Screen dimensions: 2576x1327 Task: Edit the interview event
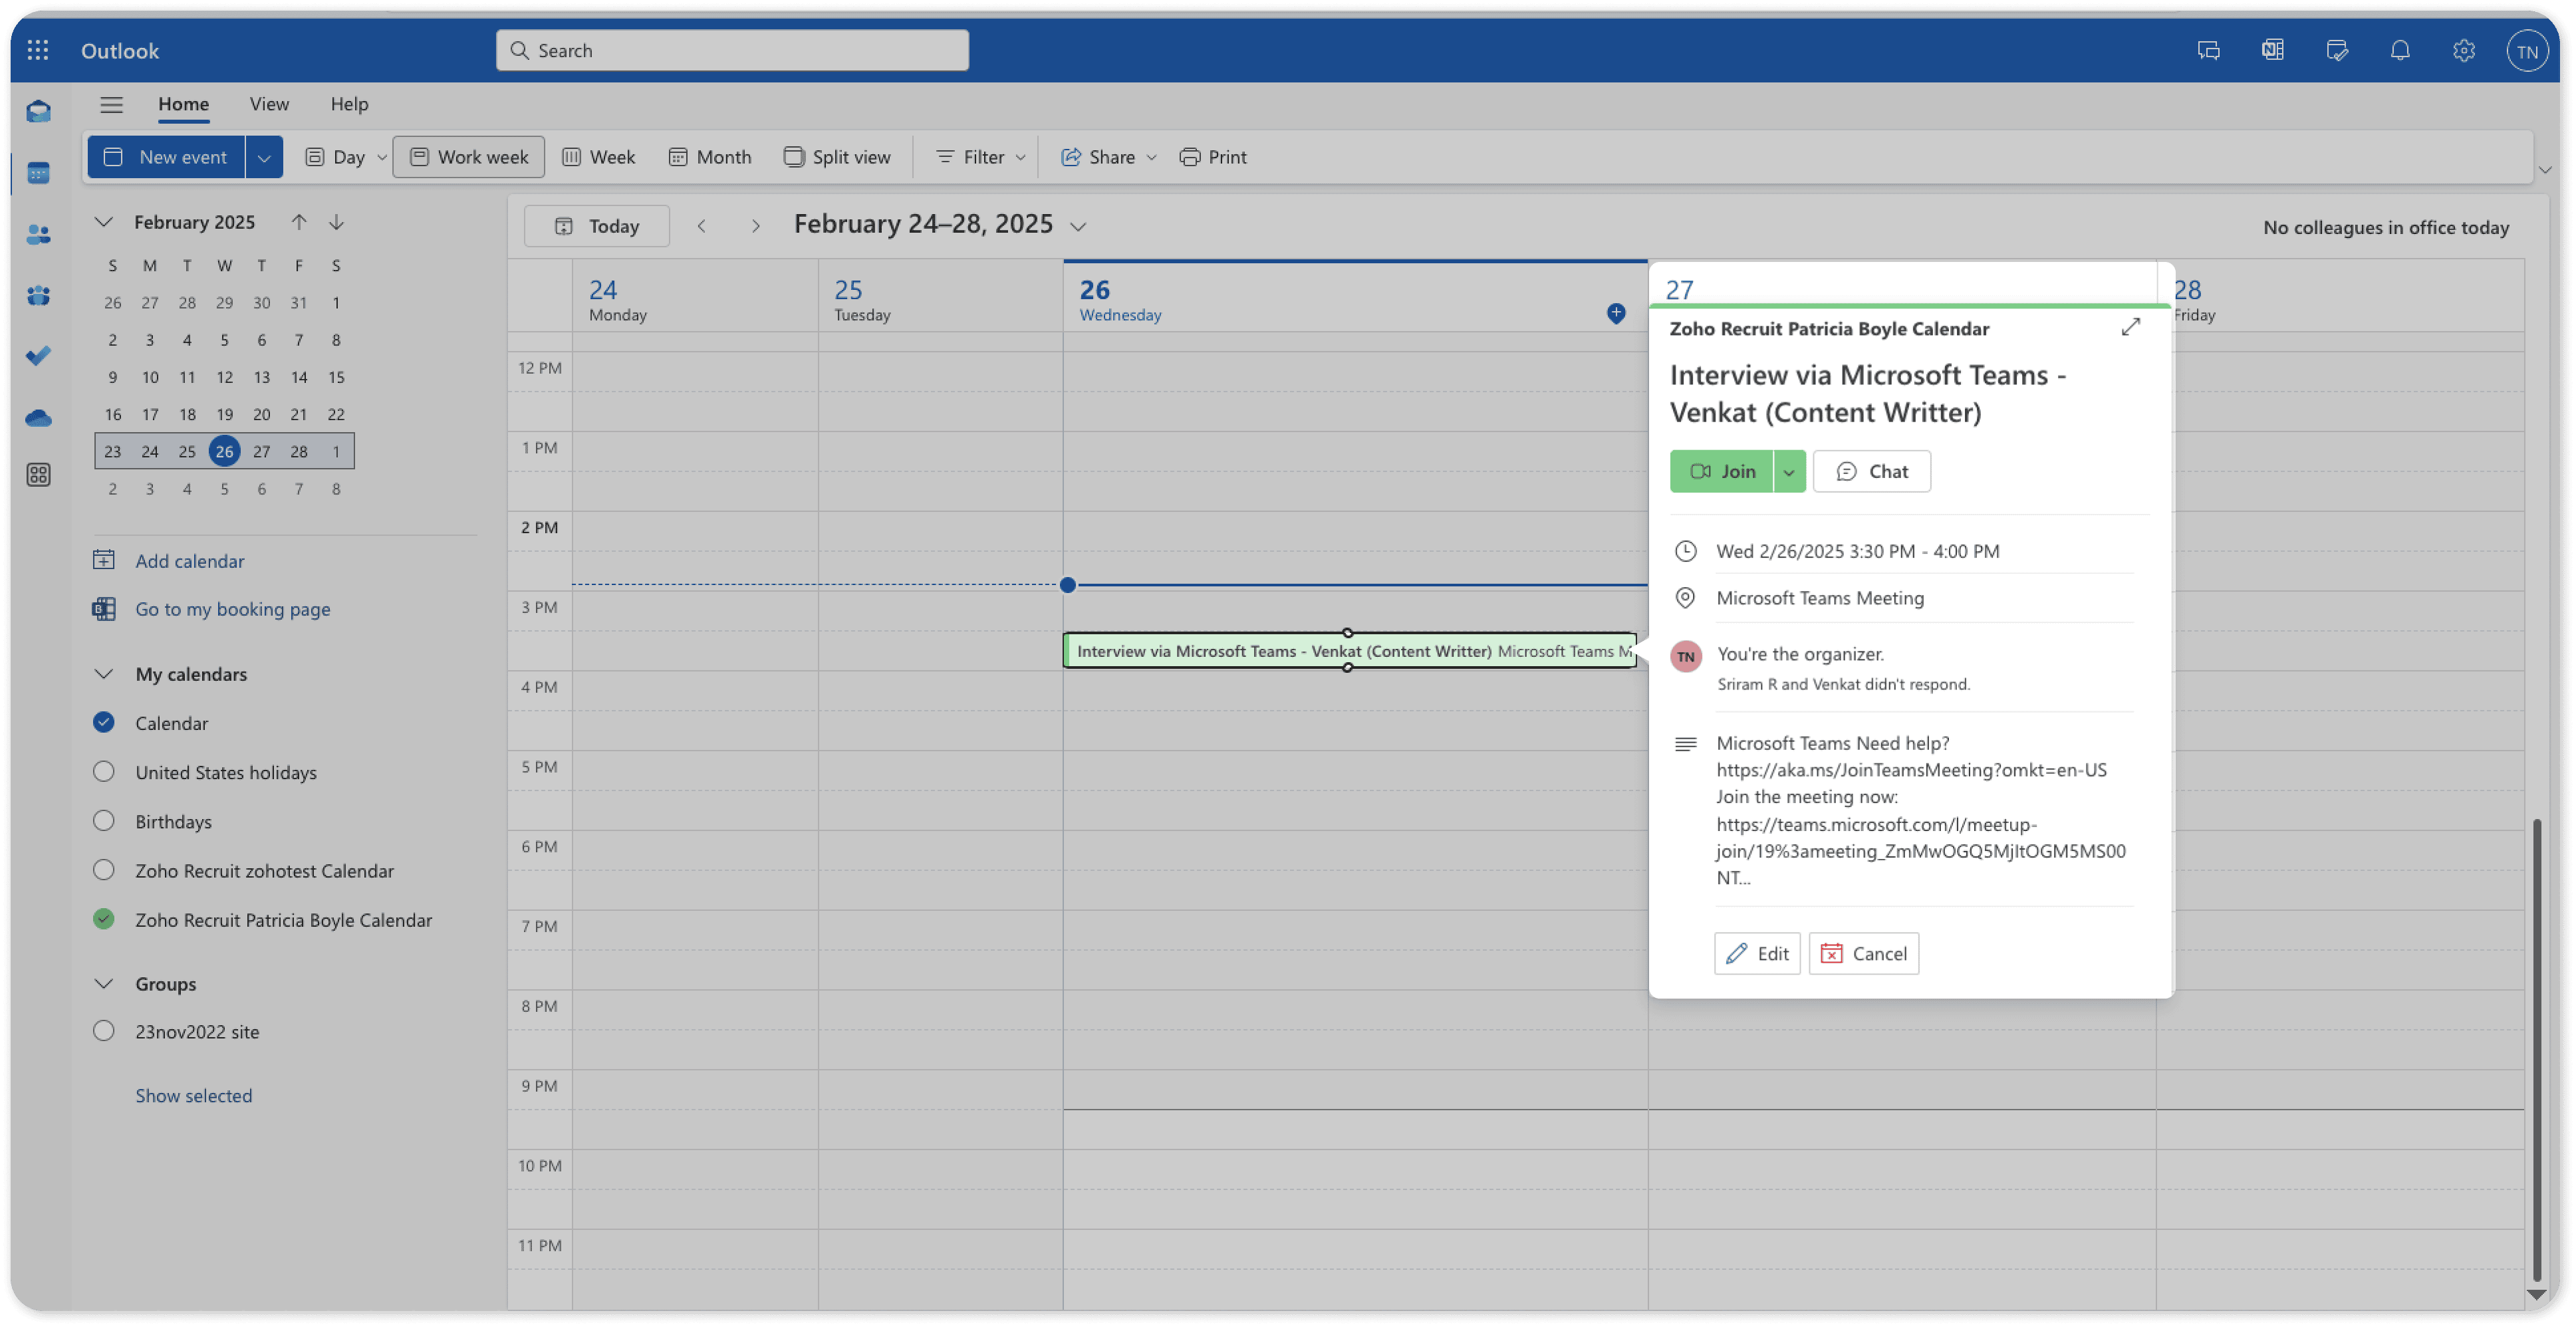click(x=1757, y=953)
